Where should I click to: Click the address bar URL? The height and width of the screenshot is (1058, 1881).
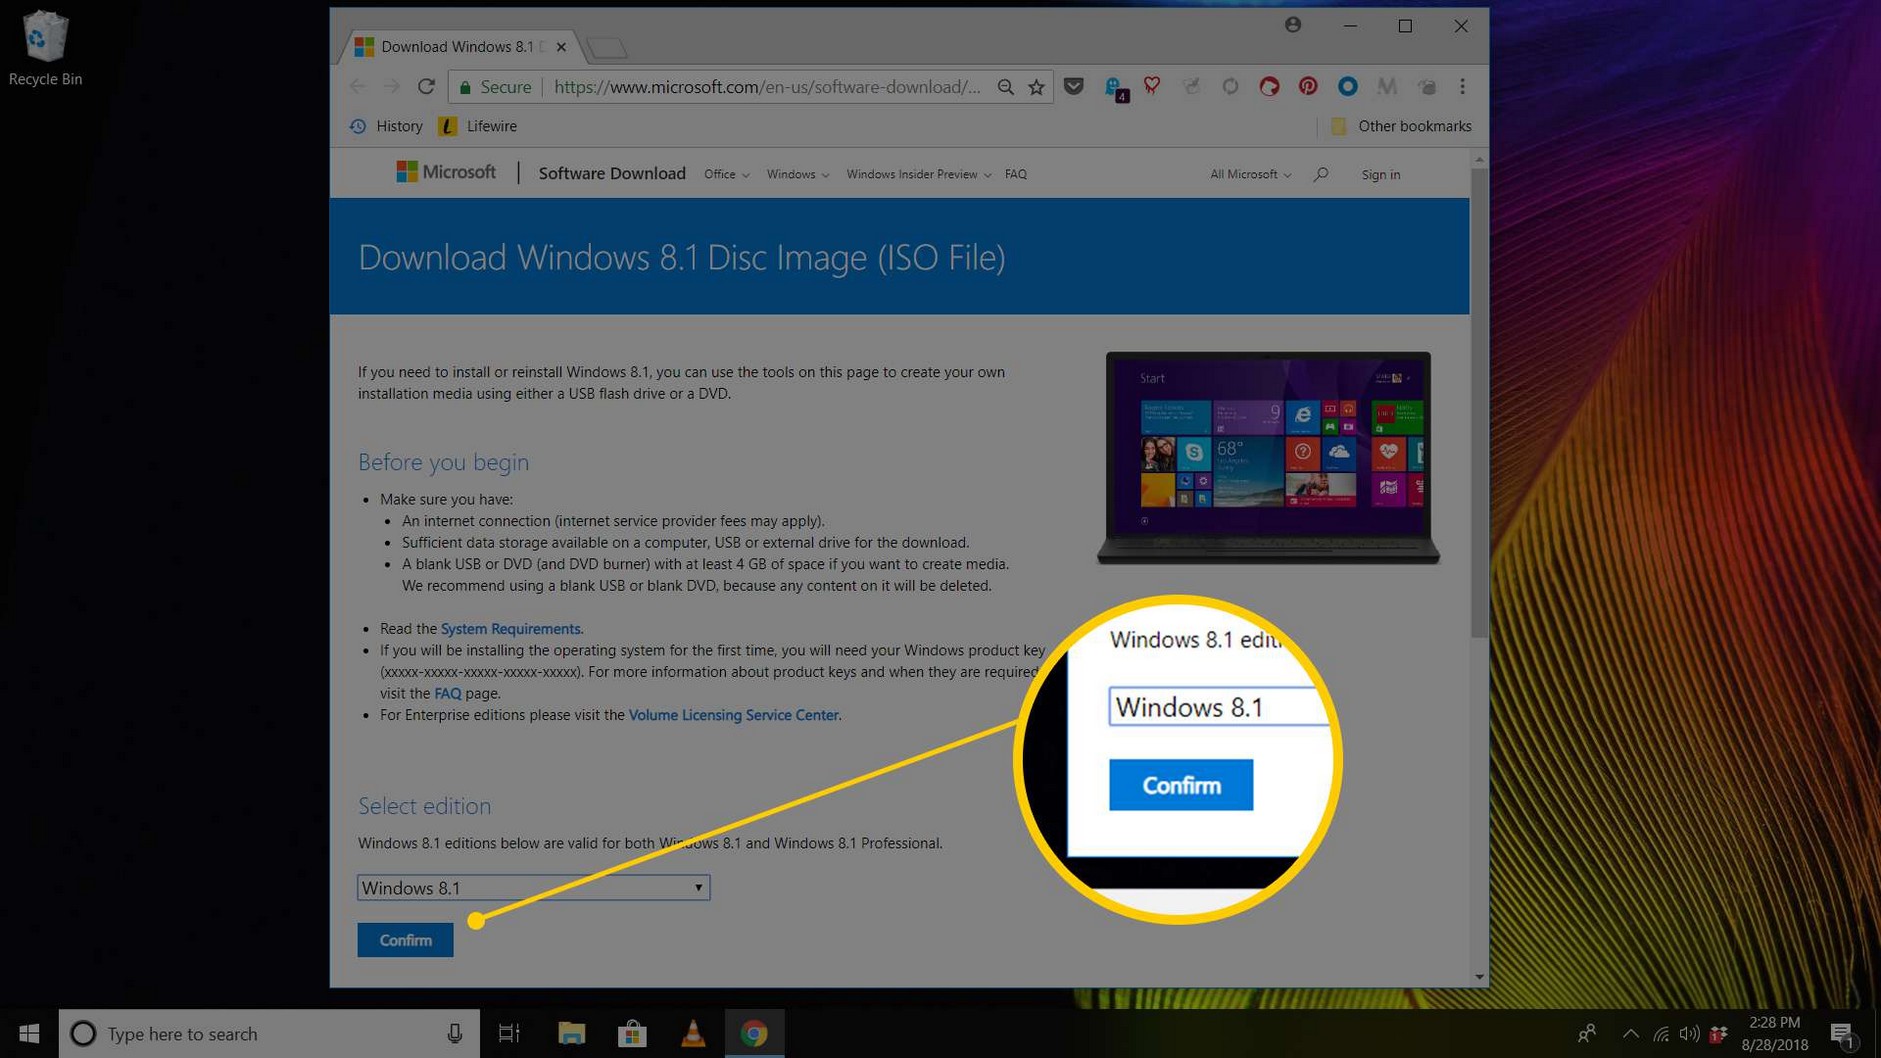(767, 87)
